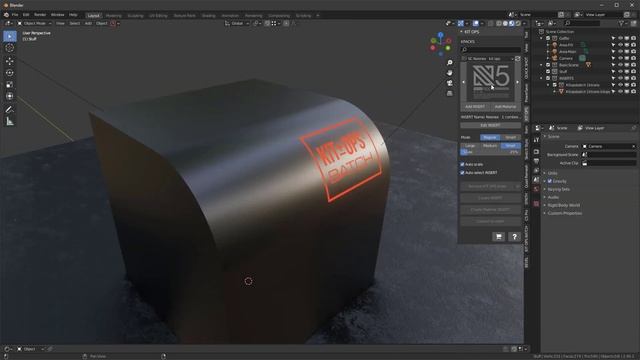
Task: Show next INSERT thumbnail arrow
Action: 518,82
